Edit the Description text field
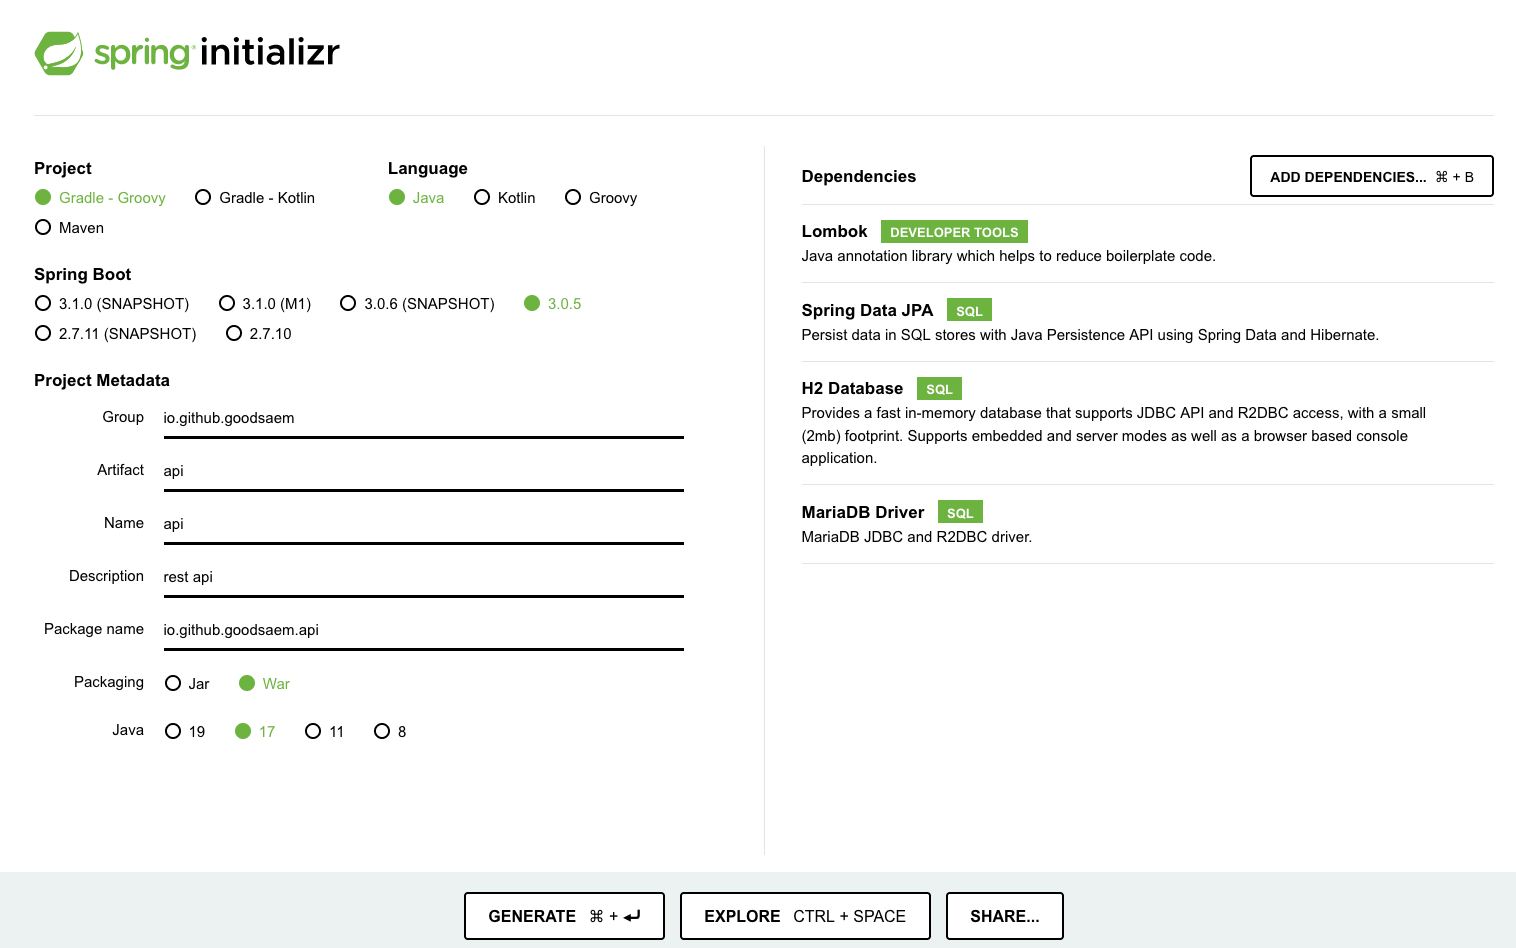The width and height of the screenshot is (1516, 948). point(423,578)
